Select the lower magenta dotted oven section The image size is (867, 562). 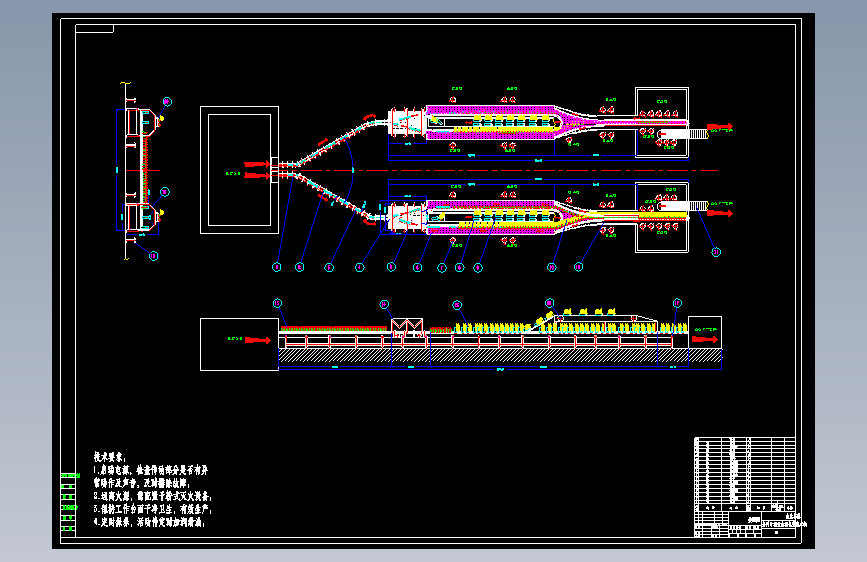click(x=490, y=218)
